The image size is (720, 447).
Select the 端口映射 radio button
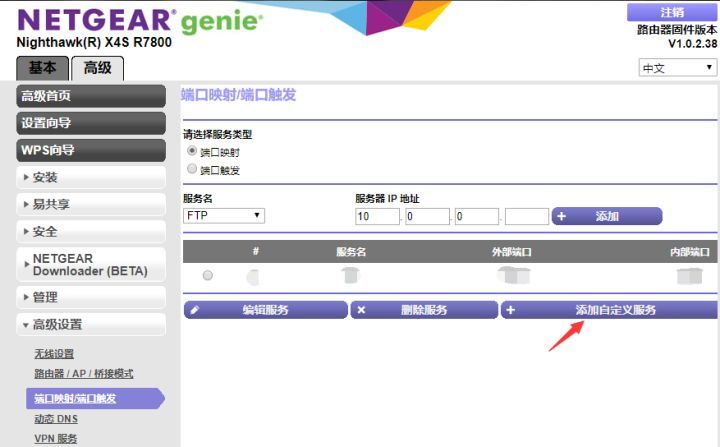192,151
